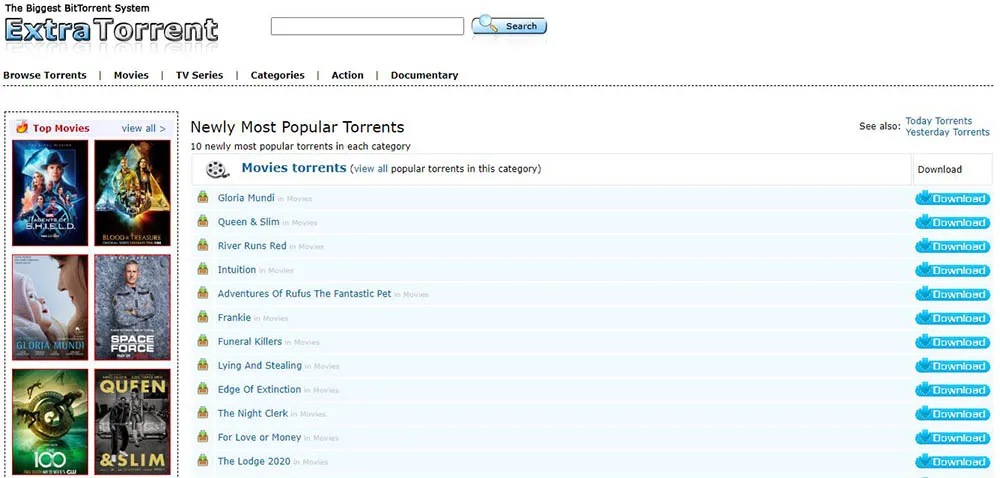Open the Documentary menu item
Screen dimensions: 1000x478
pyautogui.click(x=425, y=75)
